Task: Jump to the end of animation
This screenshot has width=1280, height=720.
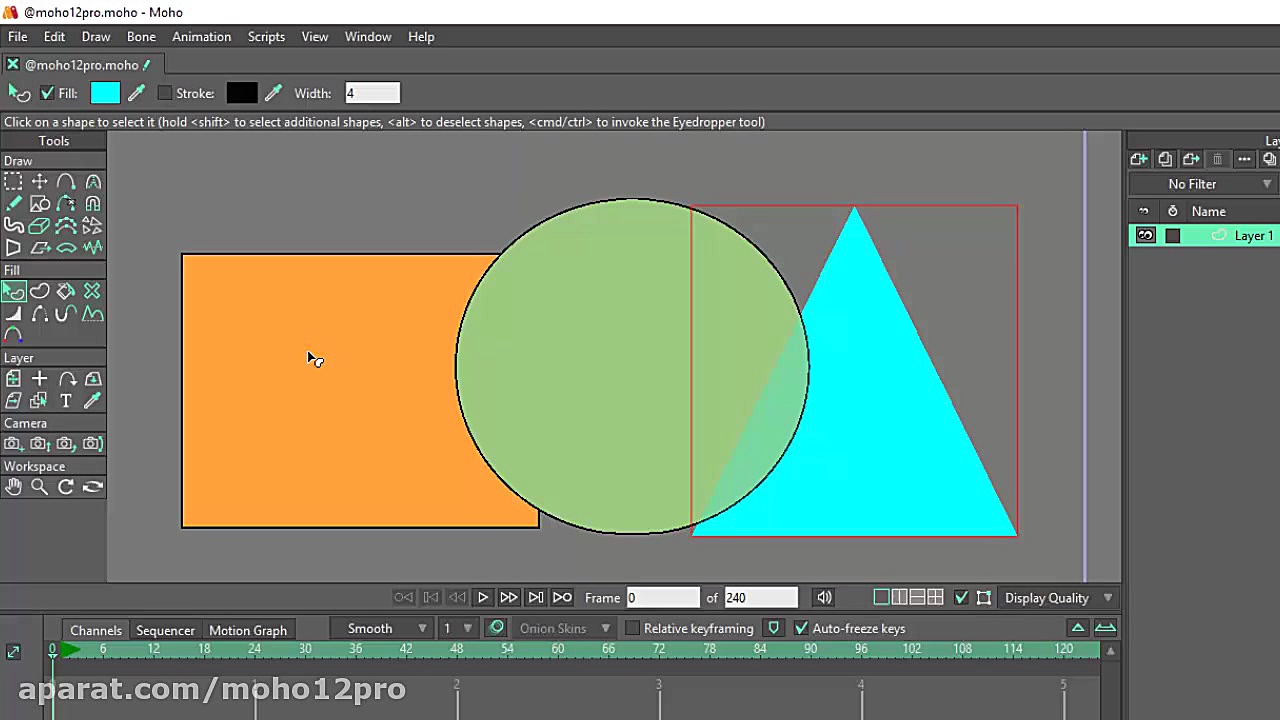Action: tap(562, 598)
